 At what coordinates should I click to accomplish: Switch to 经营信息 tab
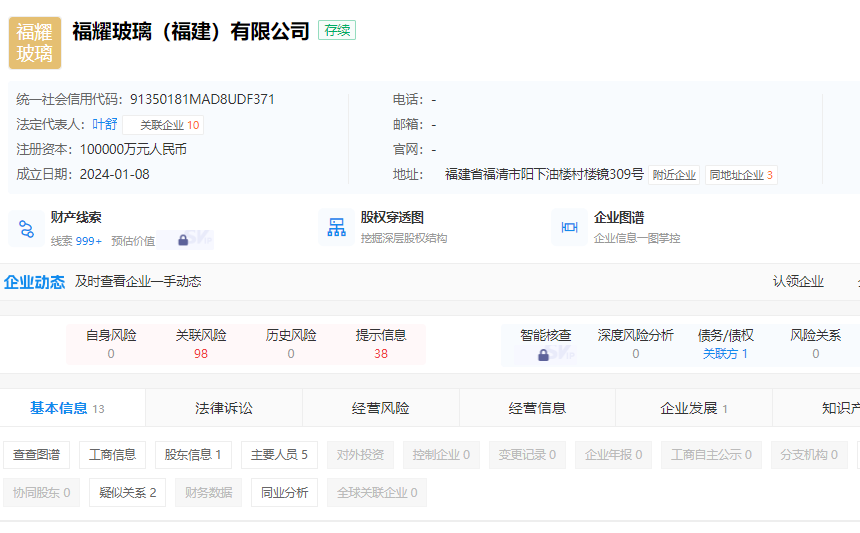(x=537, y=408)
